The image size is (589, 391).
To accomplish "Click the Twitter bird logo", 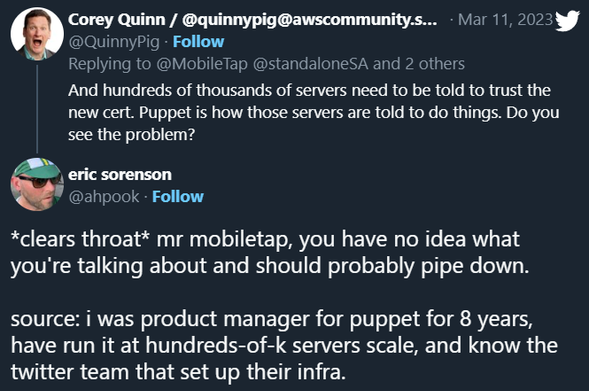I will coord(567,21).
